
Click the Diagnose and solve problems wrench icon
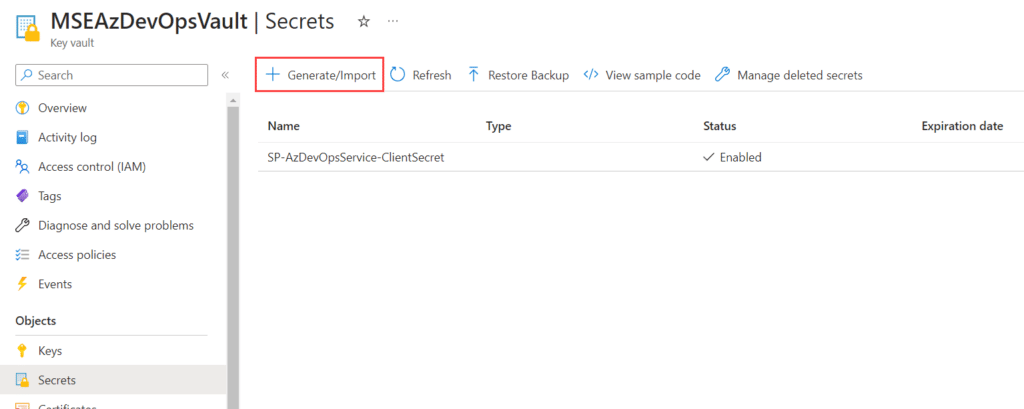coord(22,225)
